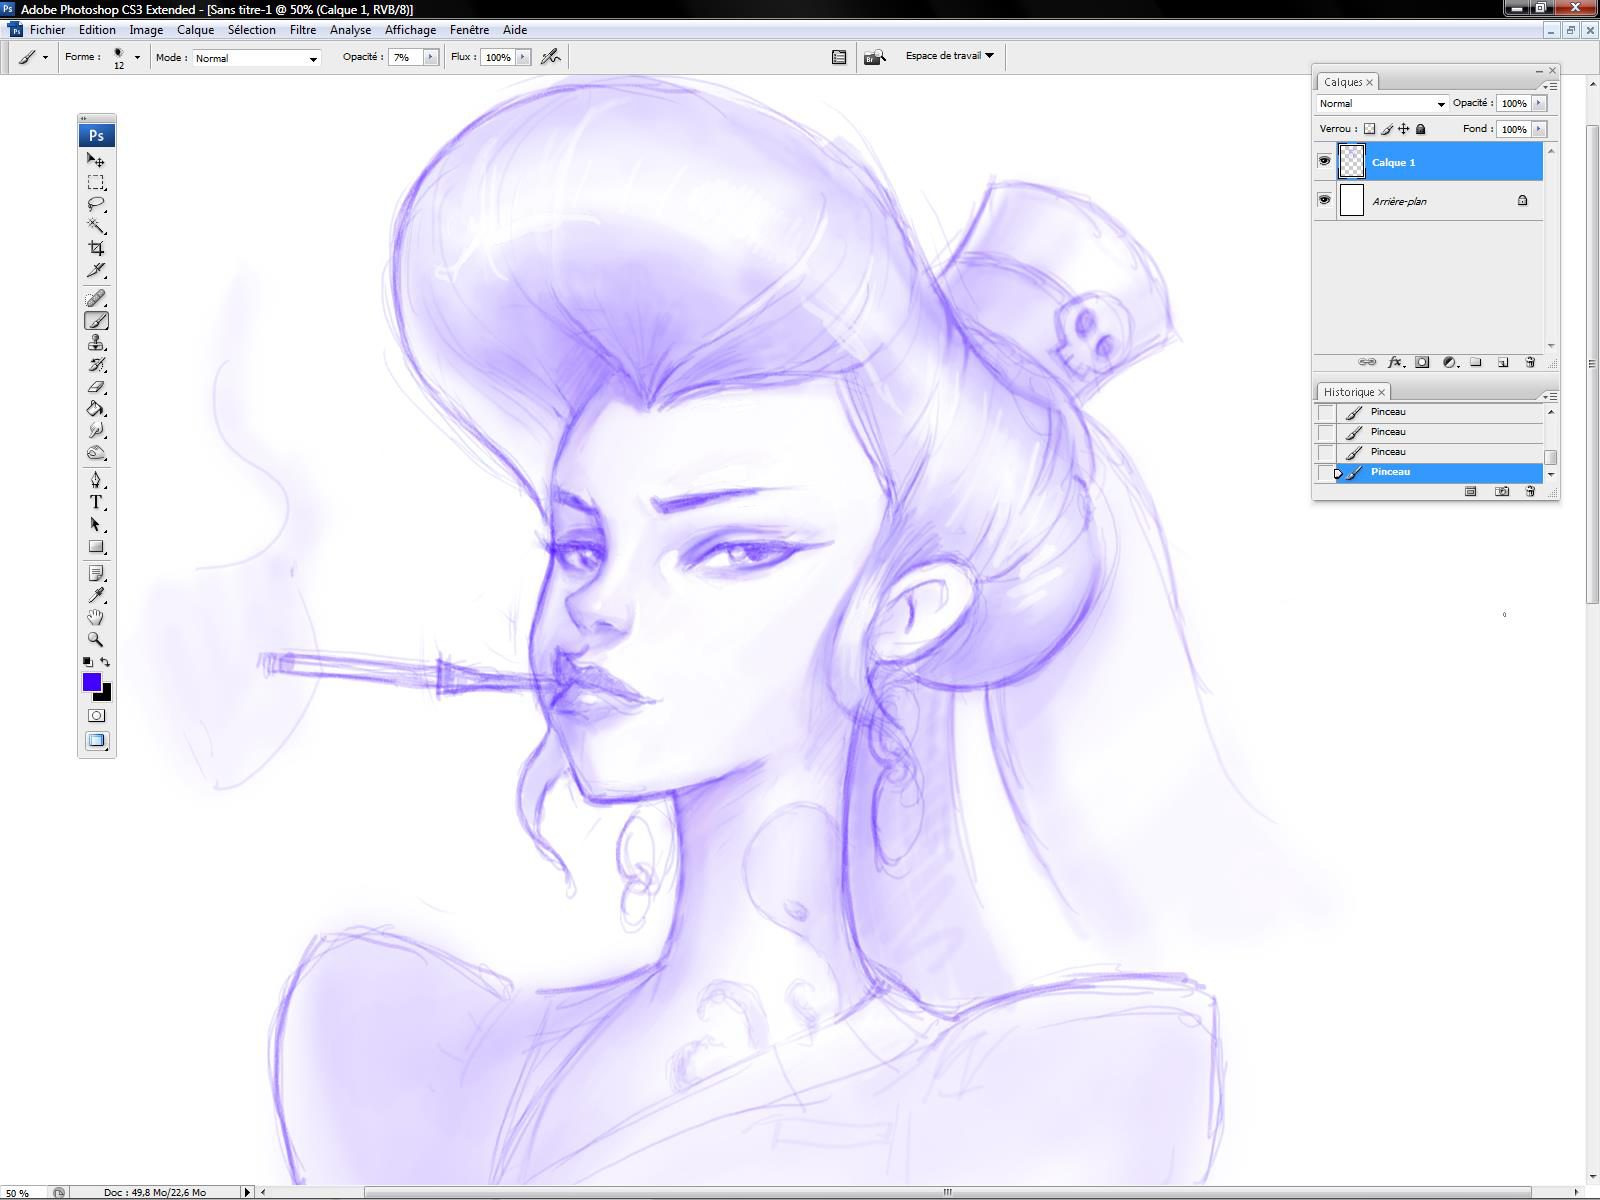The height and width of the screenshot is (1200, 1600).
Task: Toggle airbrush mode in options bar
Action: pos(551,57)
